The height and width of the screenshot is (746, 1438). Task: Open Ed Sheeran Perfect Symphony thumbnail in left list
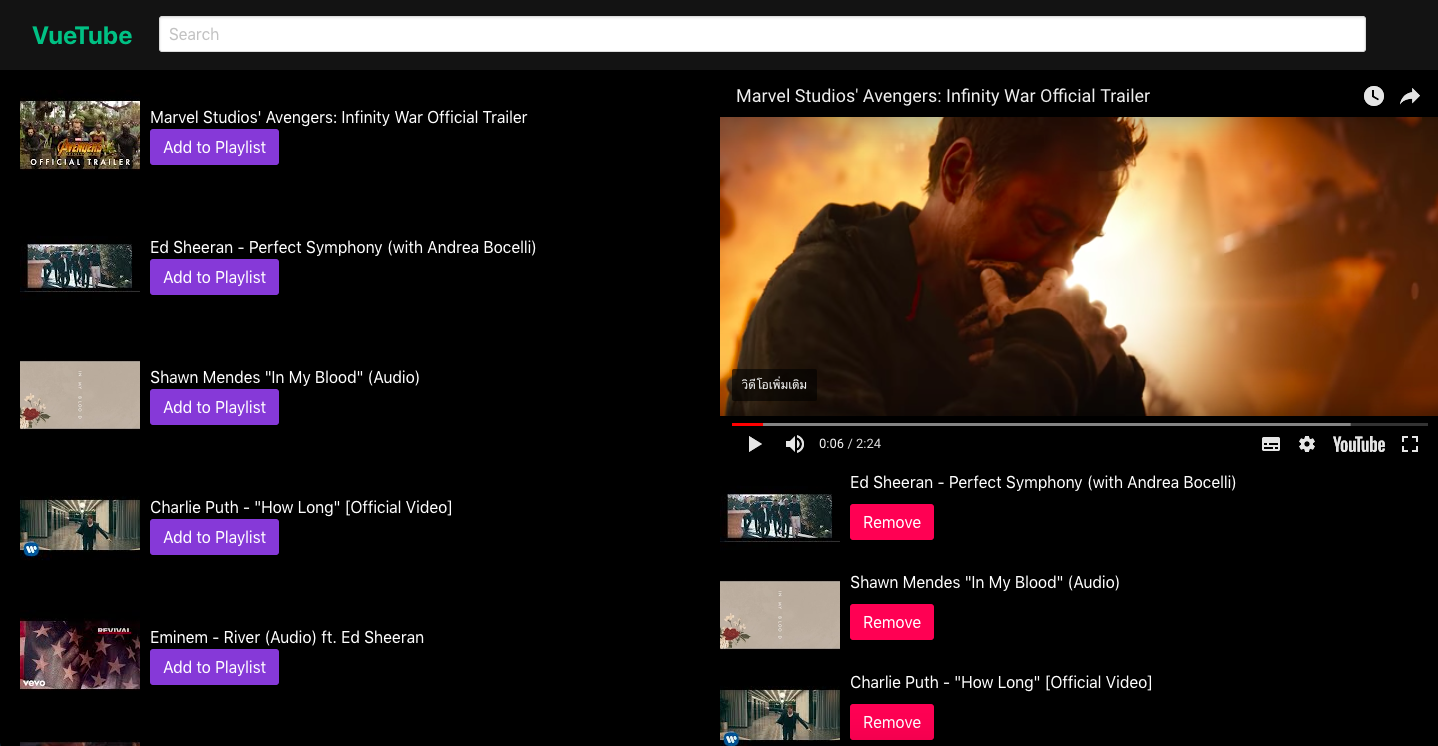(x=80, y=265)
